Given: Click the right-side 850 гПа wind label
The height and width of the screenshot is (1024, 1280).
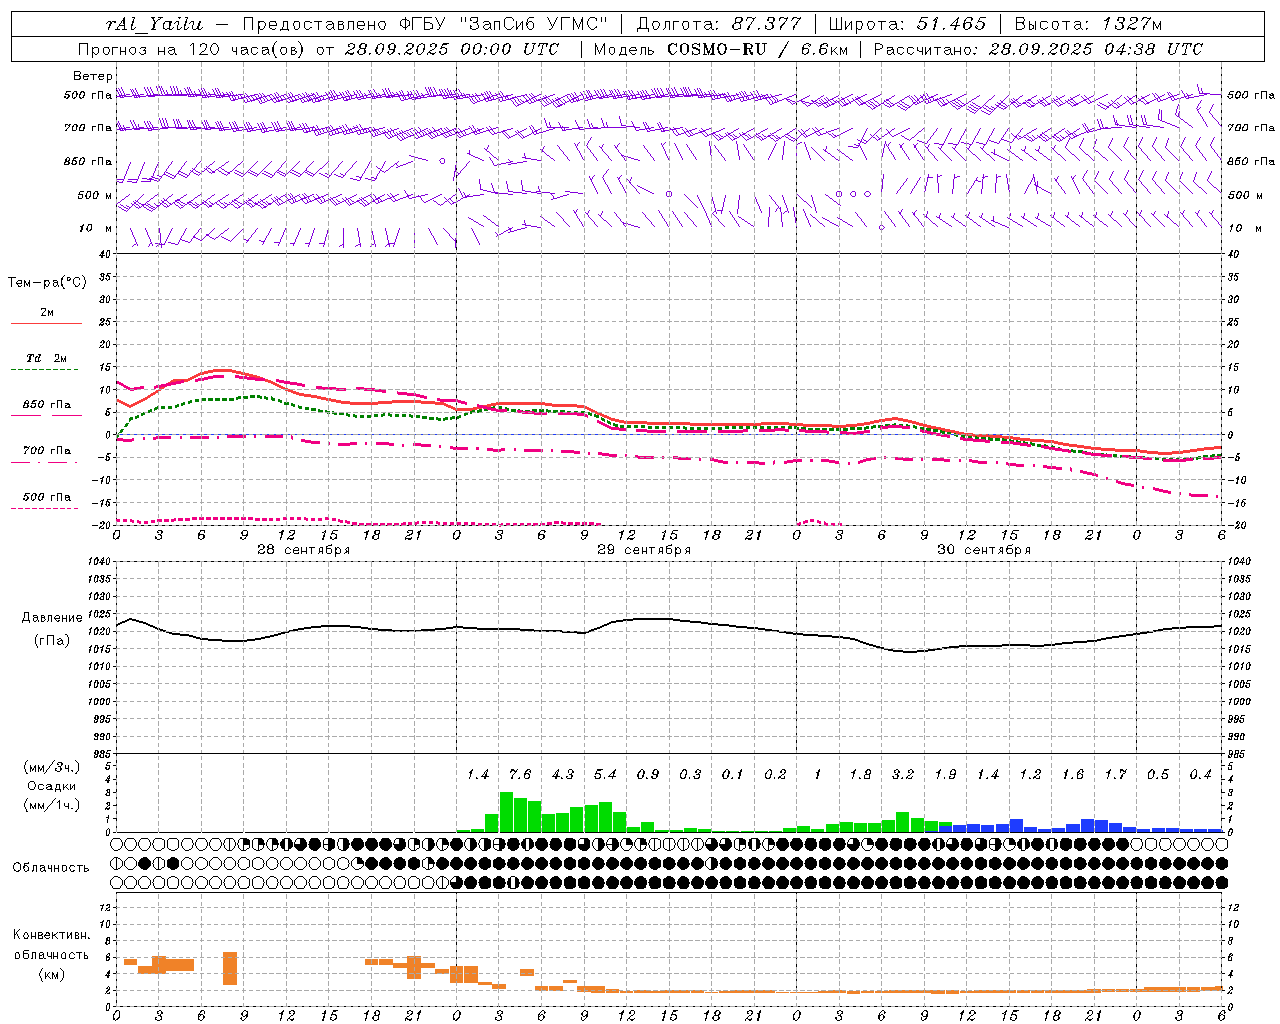Looking at the screenshot, I should click(1251, 161).
